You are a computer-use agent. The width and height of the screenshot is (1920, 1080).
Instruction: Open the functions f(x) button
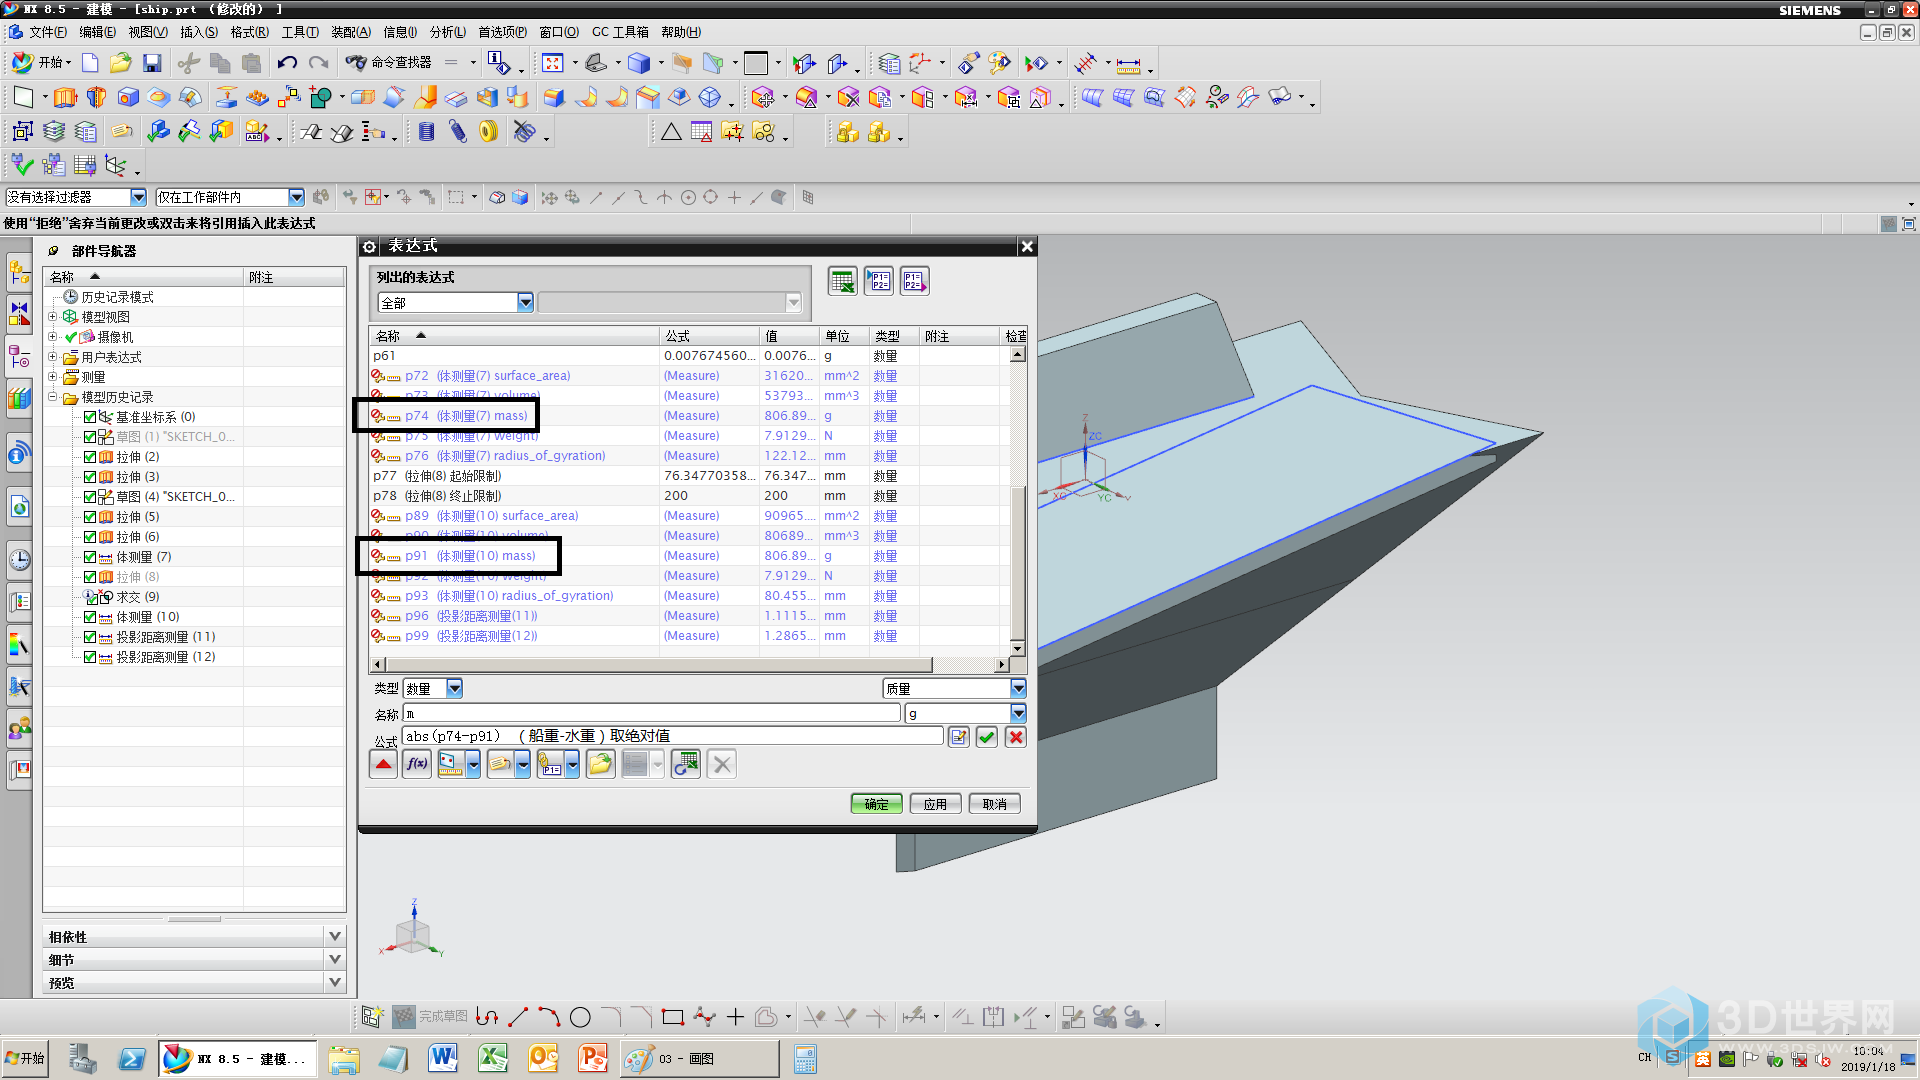tap(417, 765)
